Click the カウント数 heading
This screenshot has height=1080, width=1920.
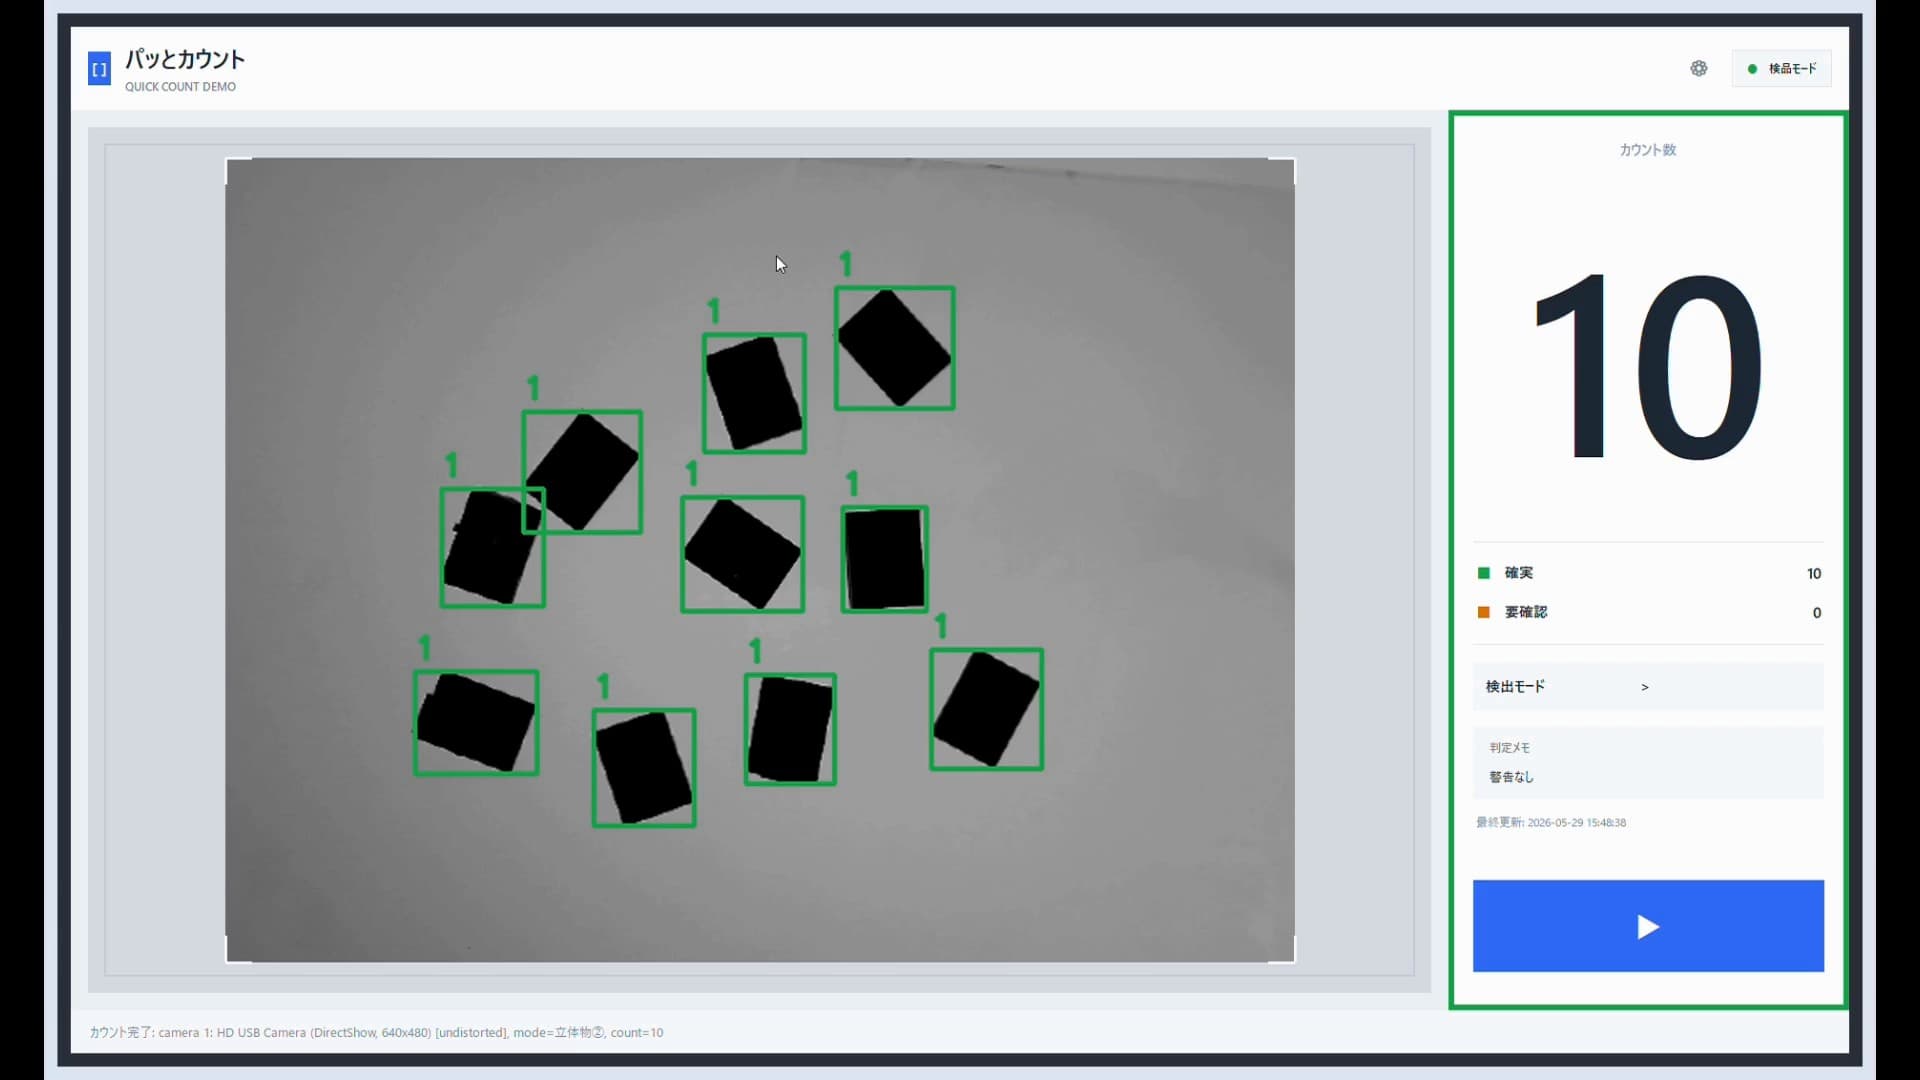1648,150
